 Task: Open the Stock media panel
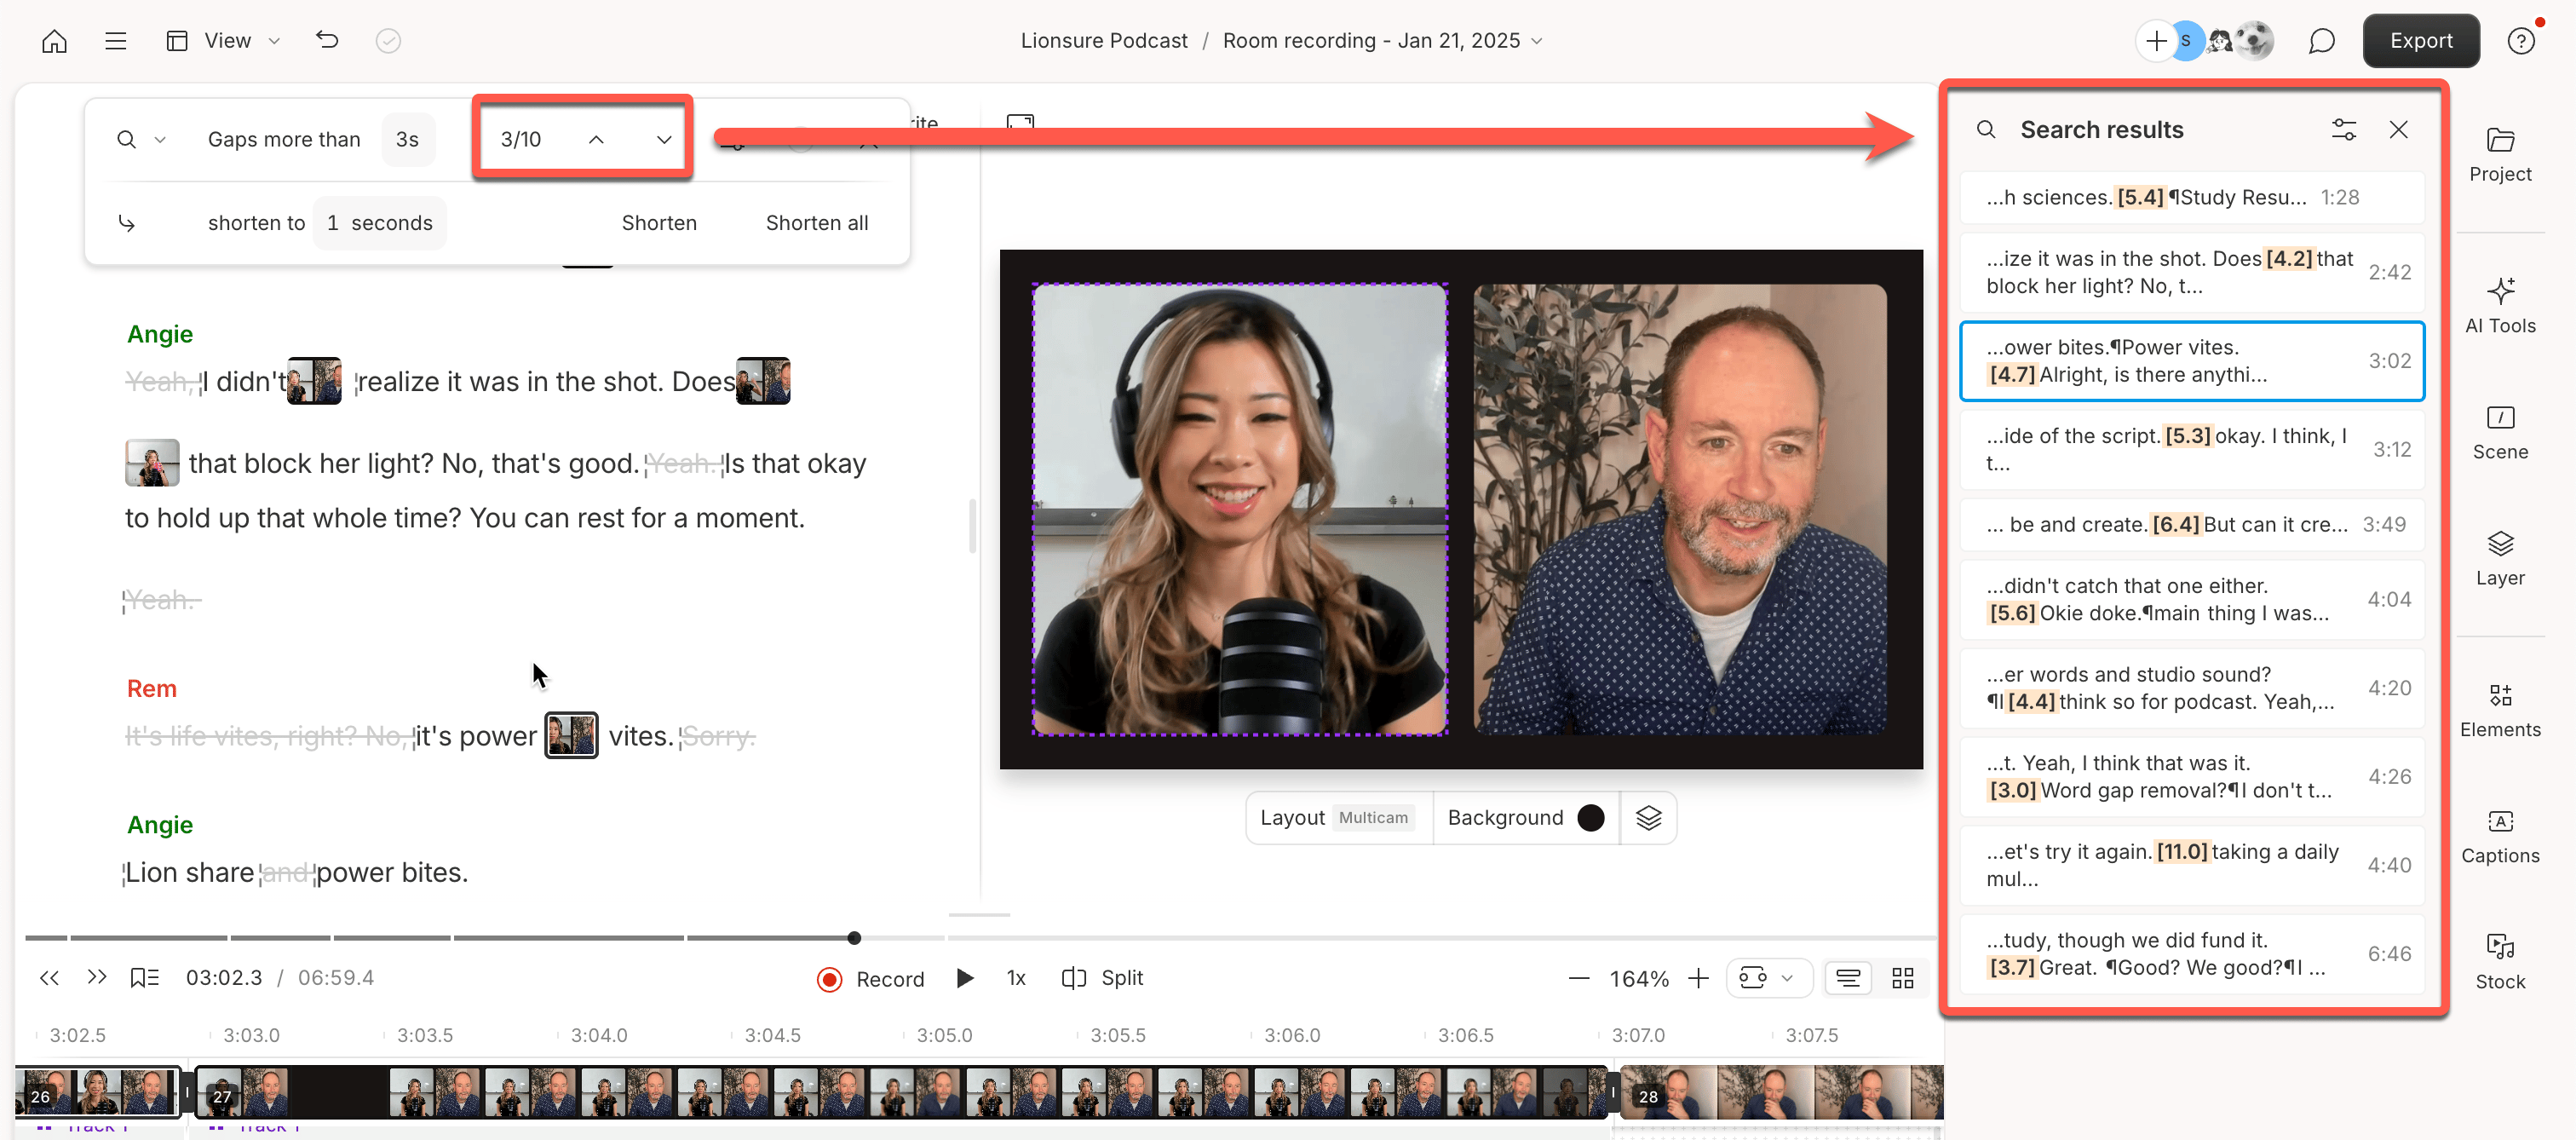(2499, 963)
